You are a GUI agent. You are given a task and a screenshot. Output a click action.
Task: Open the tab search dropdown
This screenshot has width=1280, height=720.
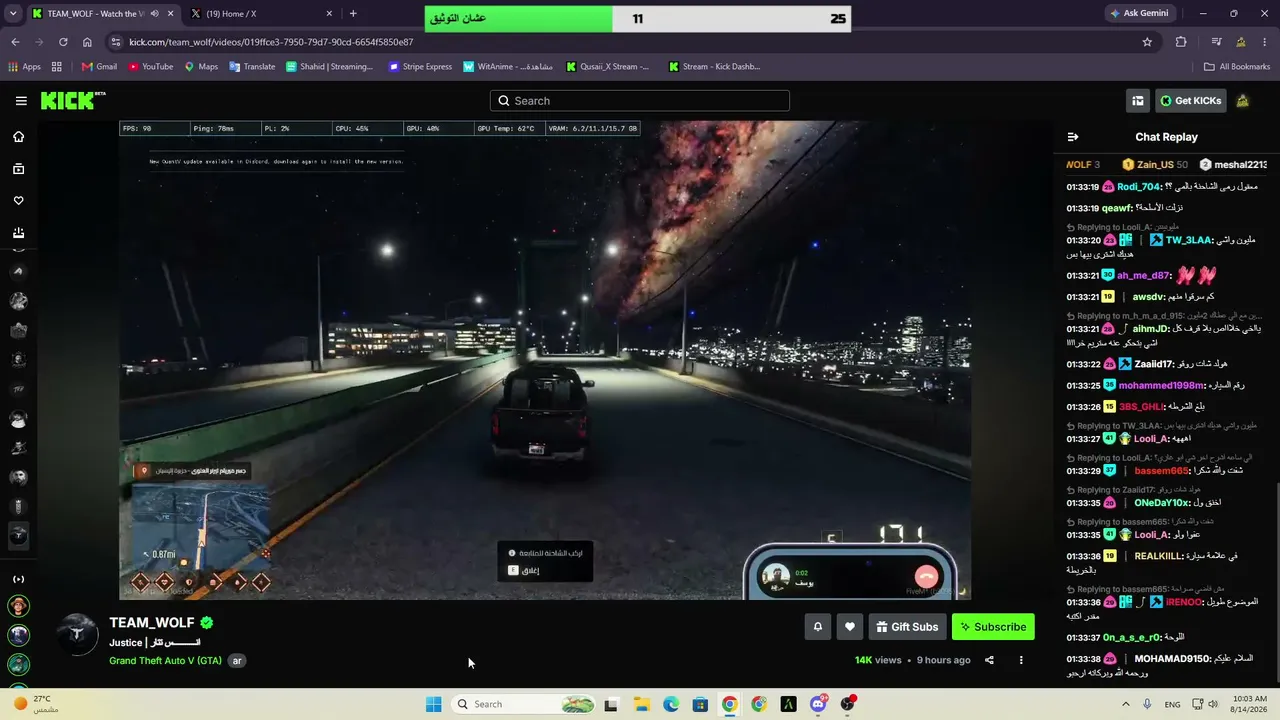(11, 14)
